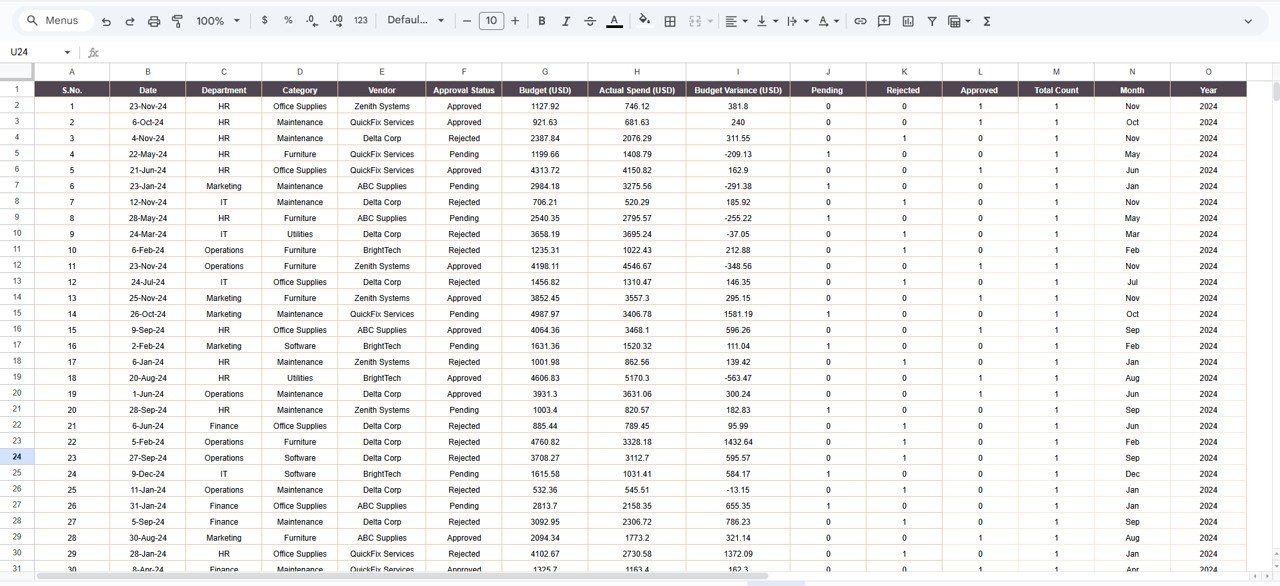Search the Menus box
Screen dimensions: 1280x586
[58, 21]
